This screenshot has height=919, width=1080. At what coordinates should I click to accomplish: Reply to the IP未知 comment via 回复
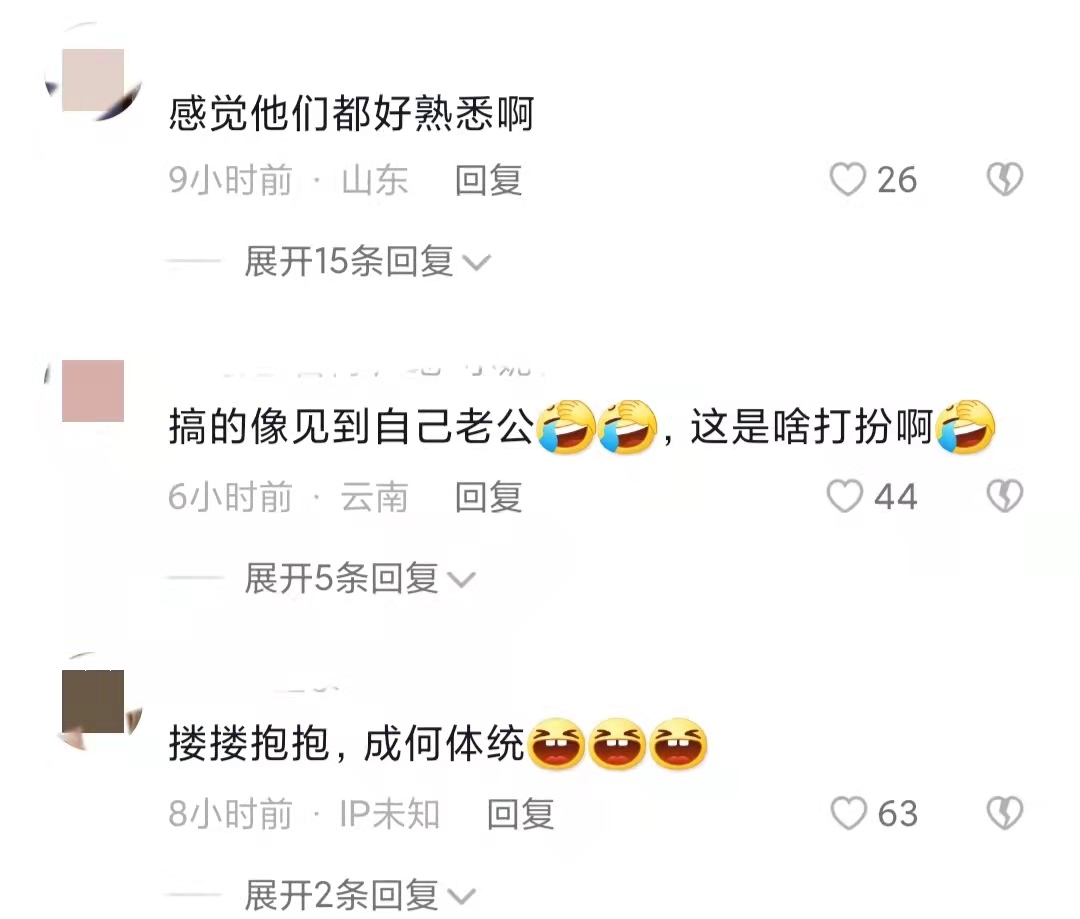point(521,814)
